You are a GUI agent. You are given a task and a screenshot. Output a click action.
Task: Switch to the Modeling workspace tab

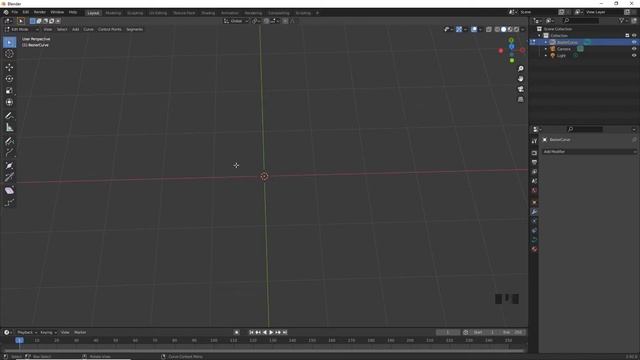(113, 13)
